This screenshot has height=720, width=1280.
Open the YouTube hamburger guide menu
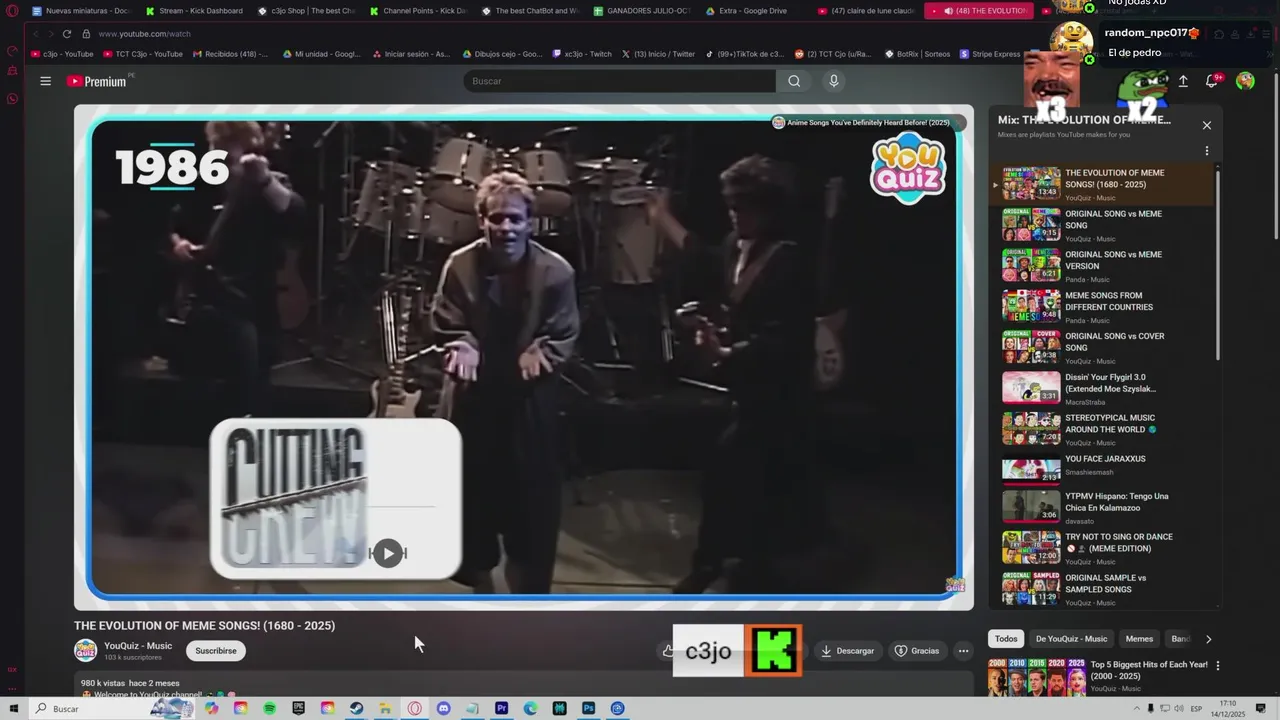pyautogui.click(x=45, y=81)
